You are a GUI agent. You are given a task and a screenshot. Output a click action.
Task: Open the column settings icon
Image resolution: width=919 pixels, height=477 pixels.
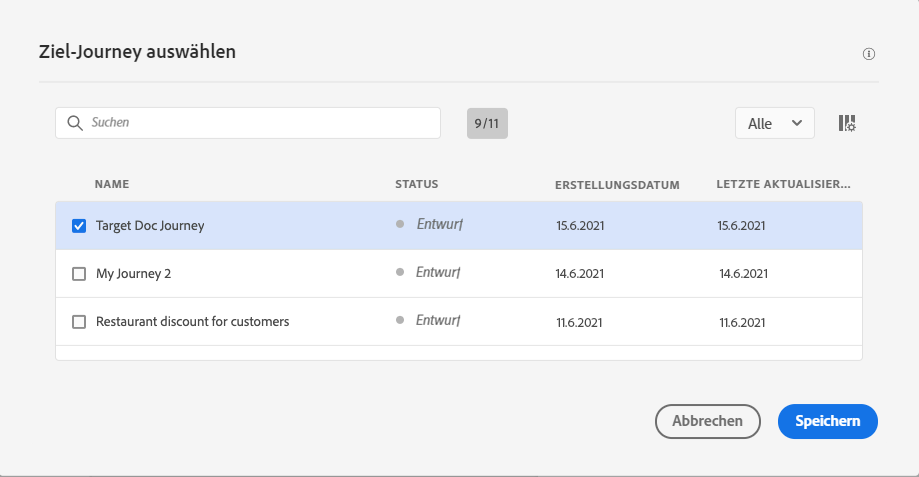click(x=847, y=123)
